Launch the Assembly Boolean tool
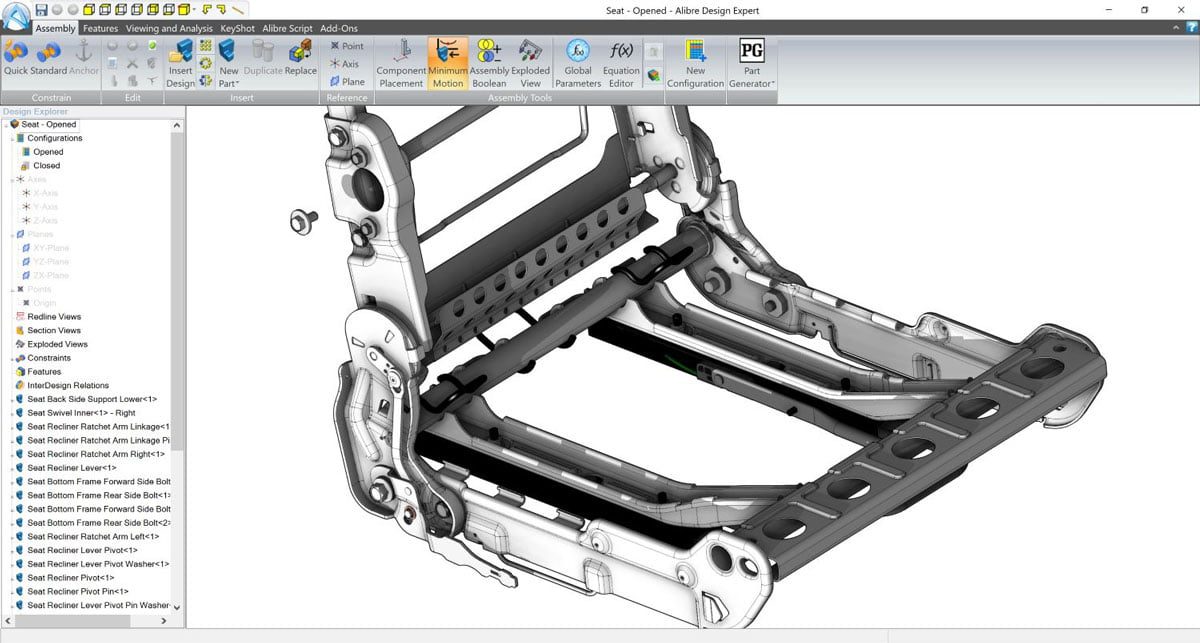 [x=489, y=63]
